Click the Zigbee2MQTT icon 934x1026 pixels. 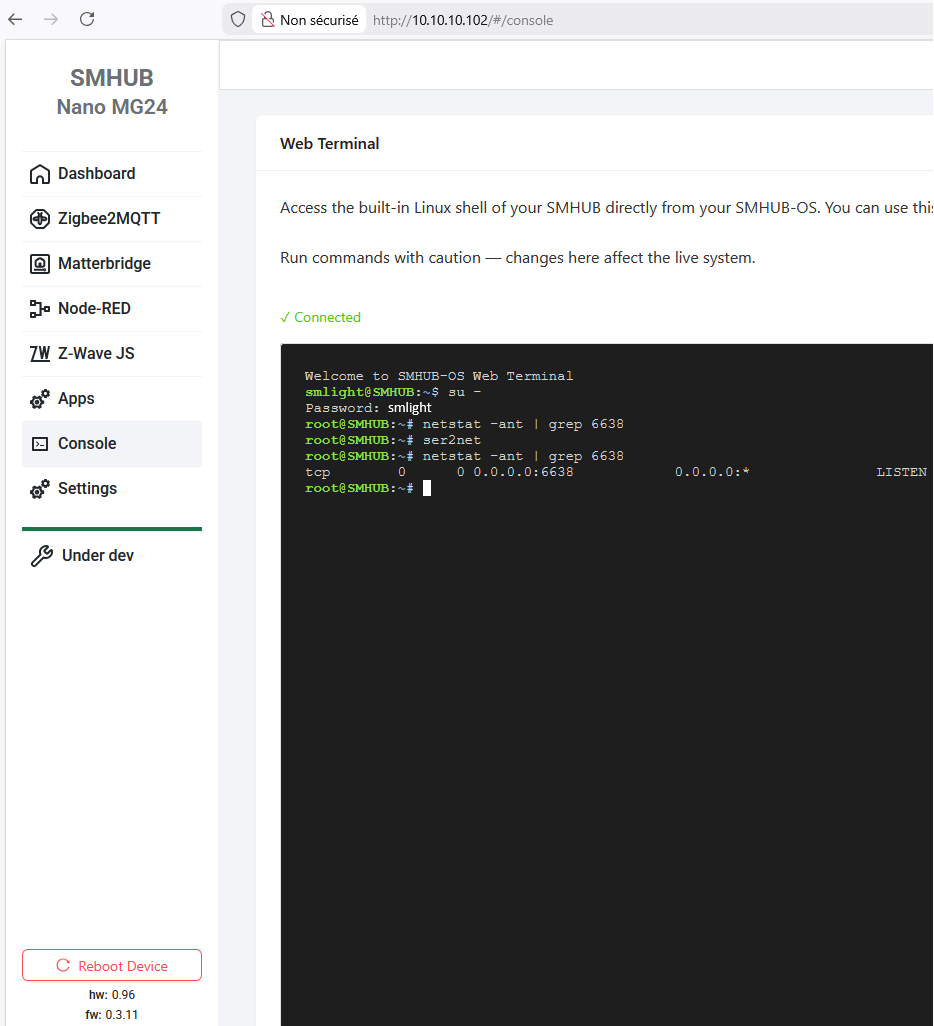[39, 219]
